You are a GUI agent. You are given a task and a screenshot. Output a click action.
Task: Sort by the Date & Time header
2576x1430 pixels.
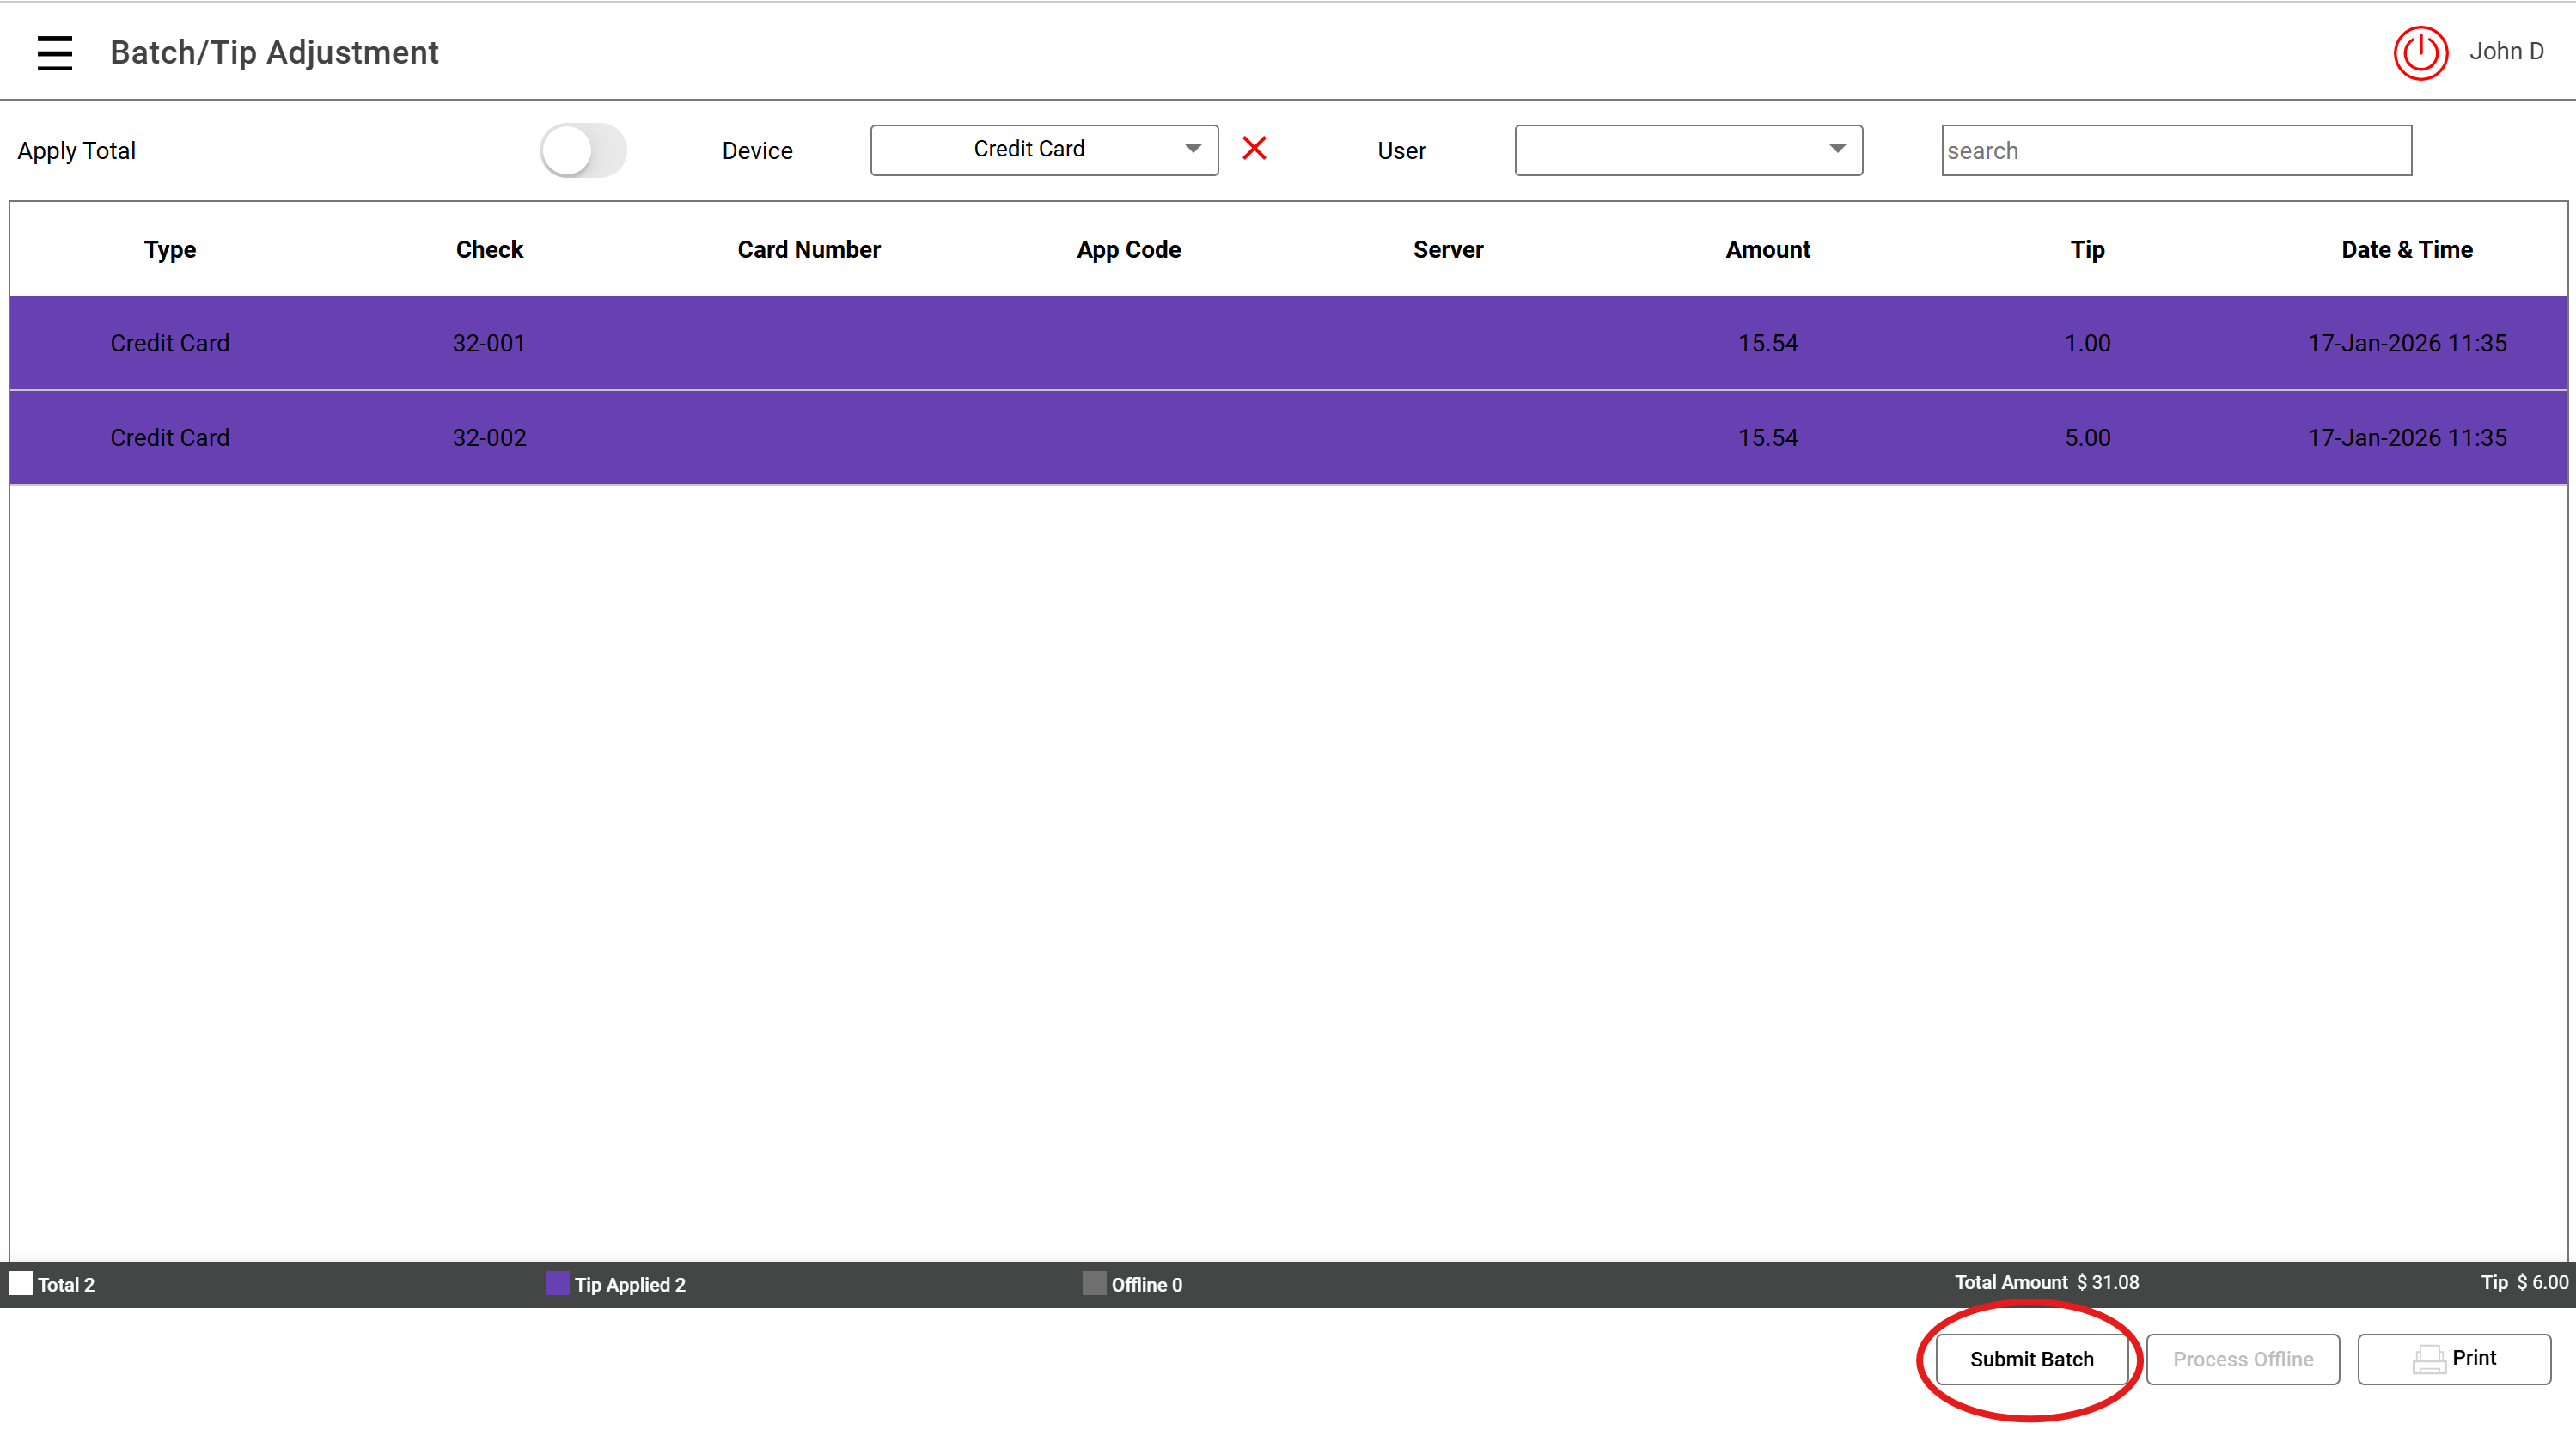tap(2406, 250)
